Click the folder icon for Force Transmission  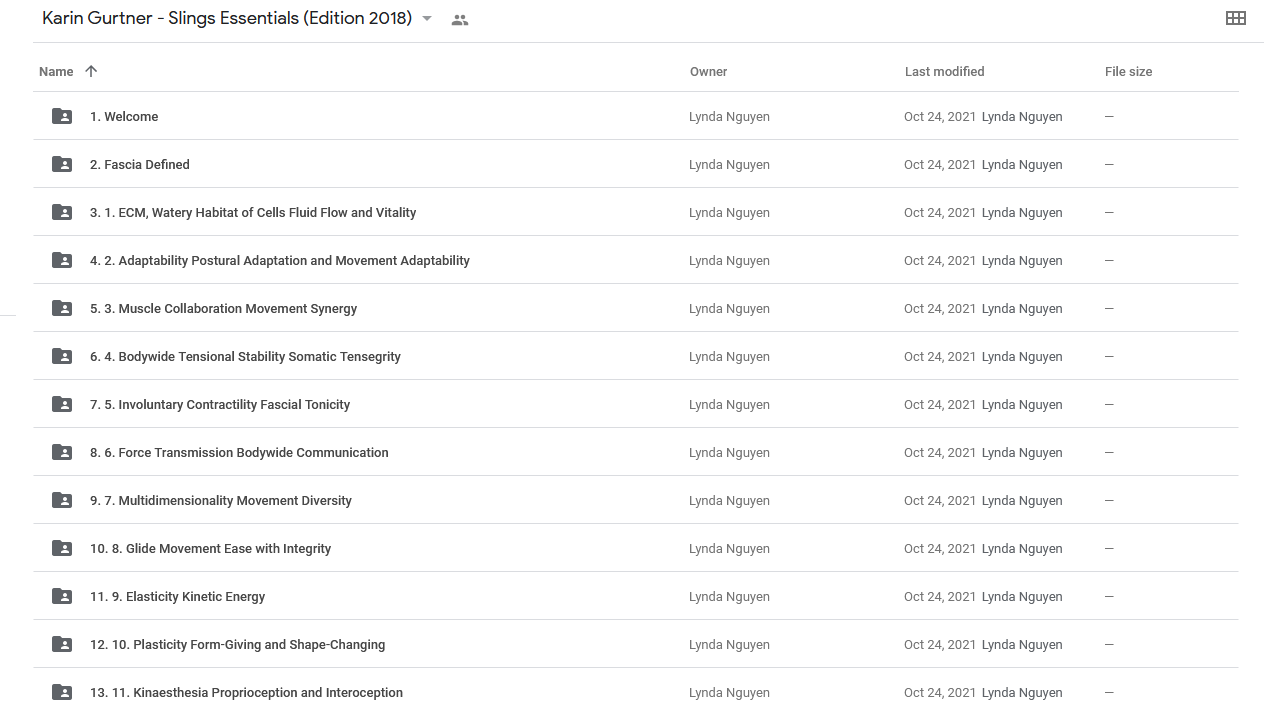coord(62,452)
